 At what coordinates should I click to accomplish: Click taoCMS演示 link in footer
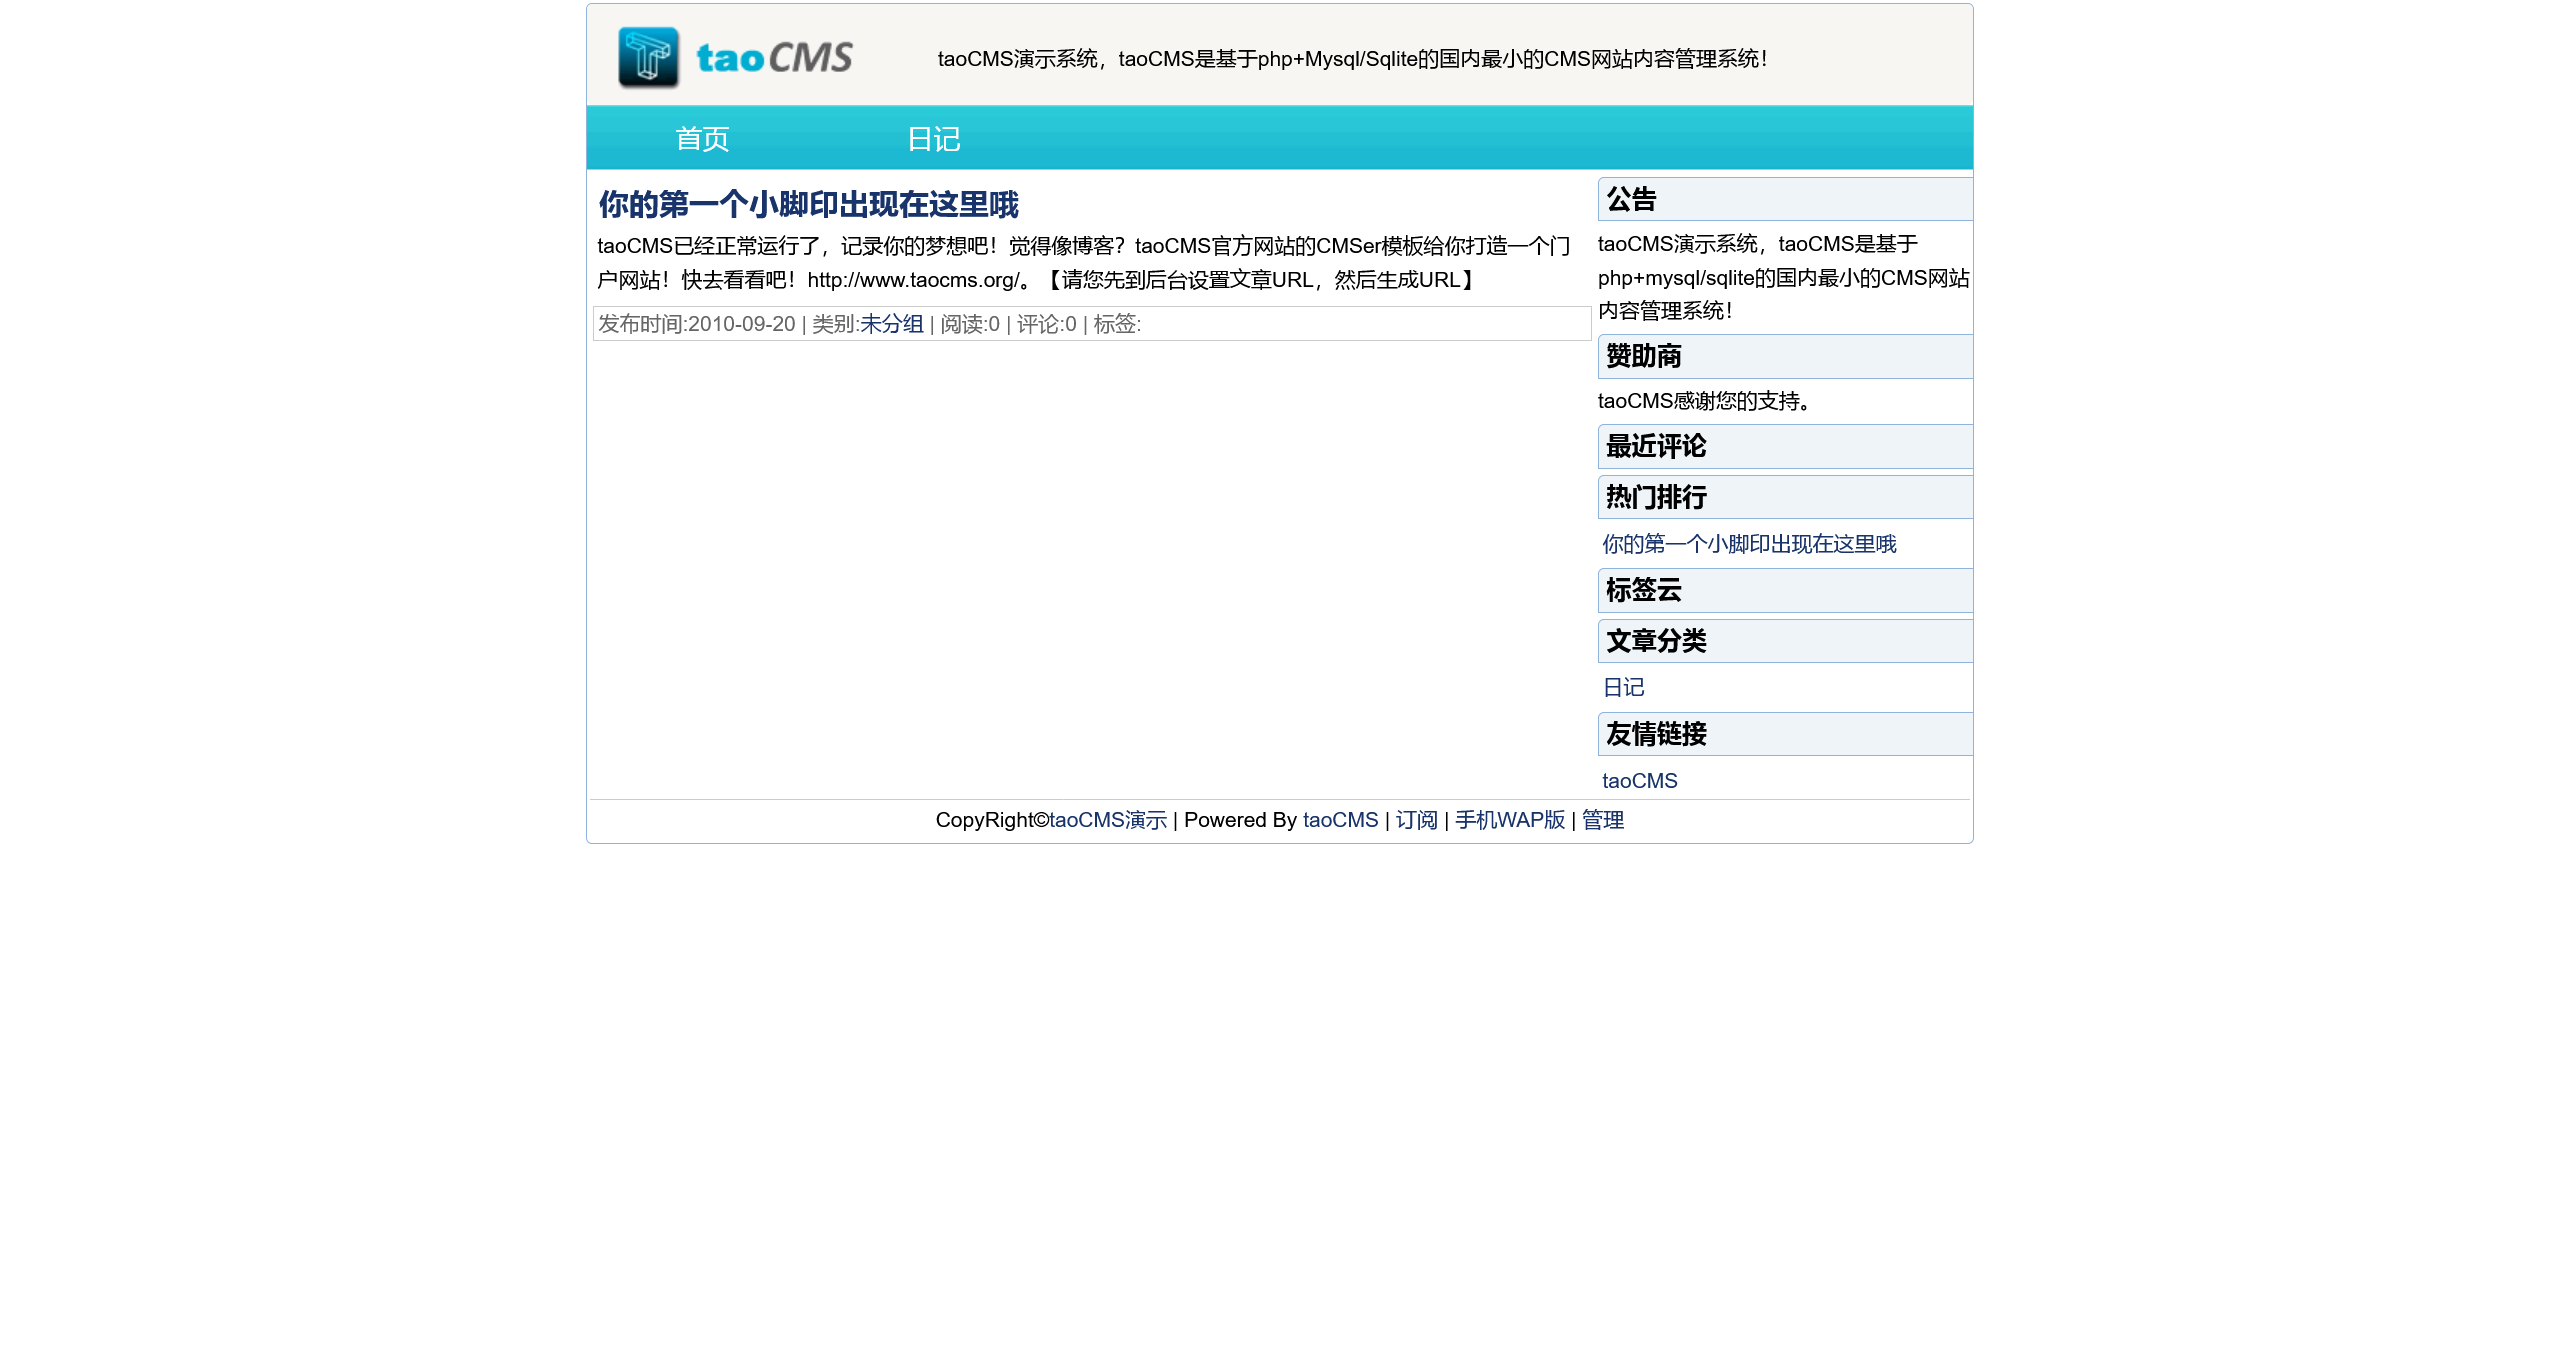[x=1108, y=820]
